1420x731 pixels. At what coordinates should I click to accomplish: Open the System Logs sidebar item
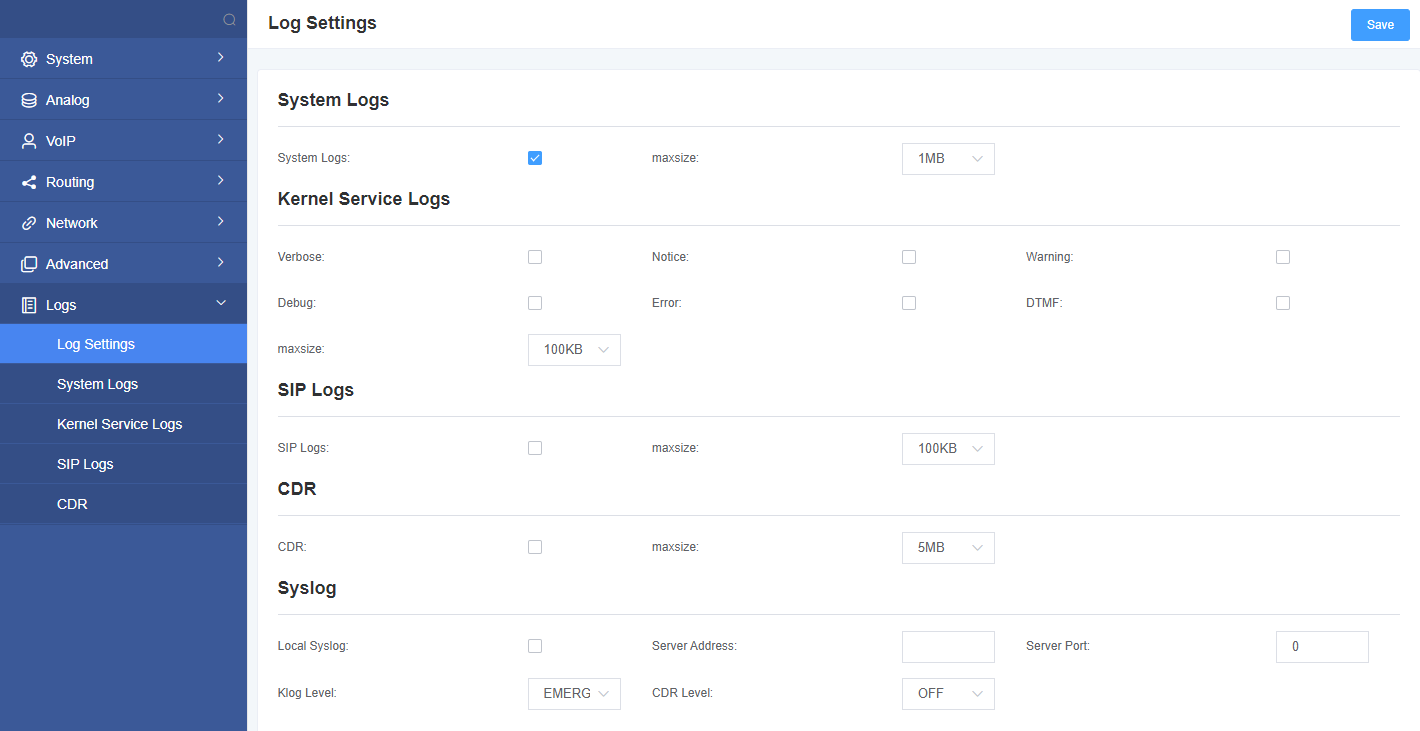click(123, 384)
